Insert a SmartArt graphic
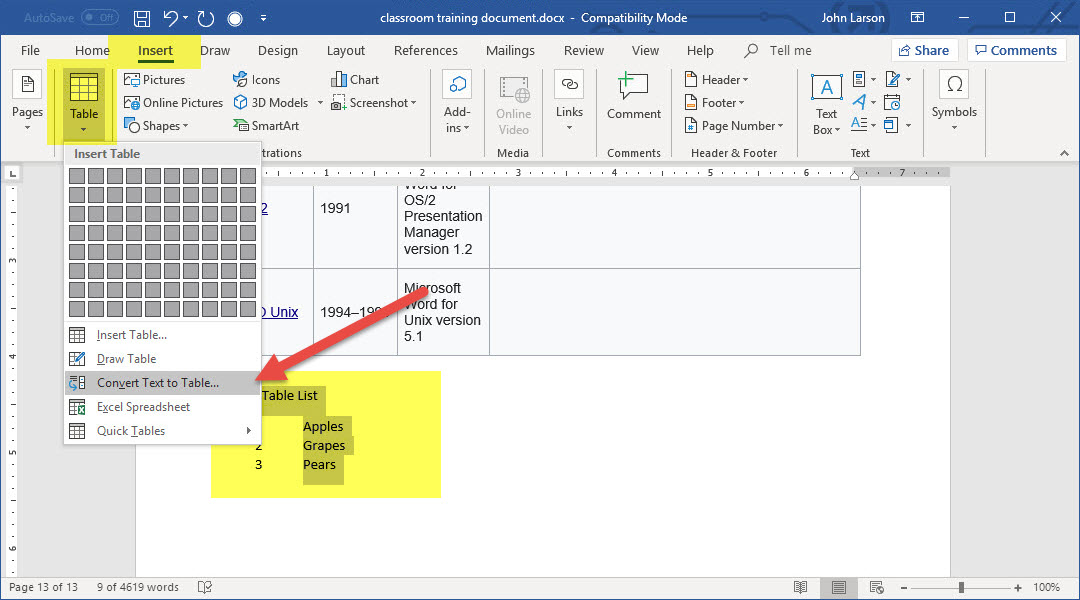Image resolution: width=1080 pixels, height=600 pixels. pos(266,126)
